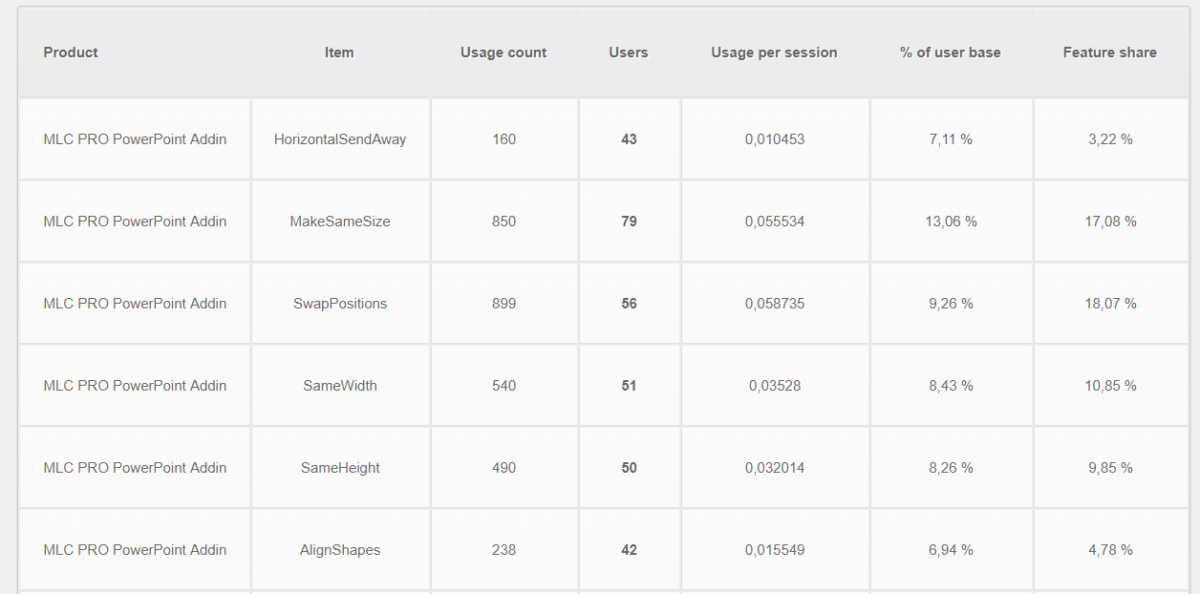
Task: Click feature share value 17,08 %
Action: coord(1110,221)
